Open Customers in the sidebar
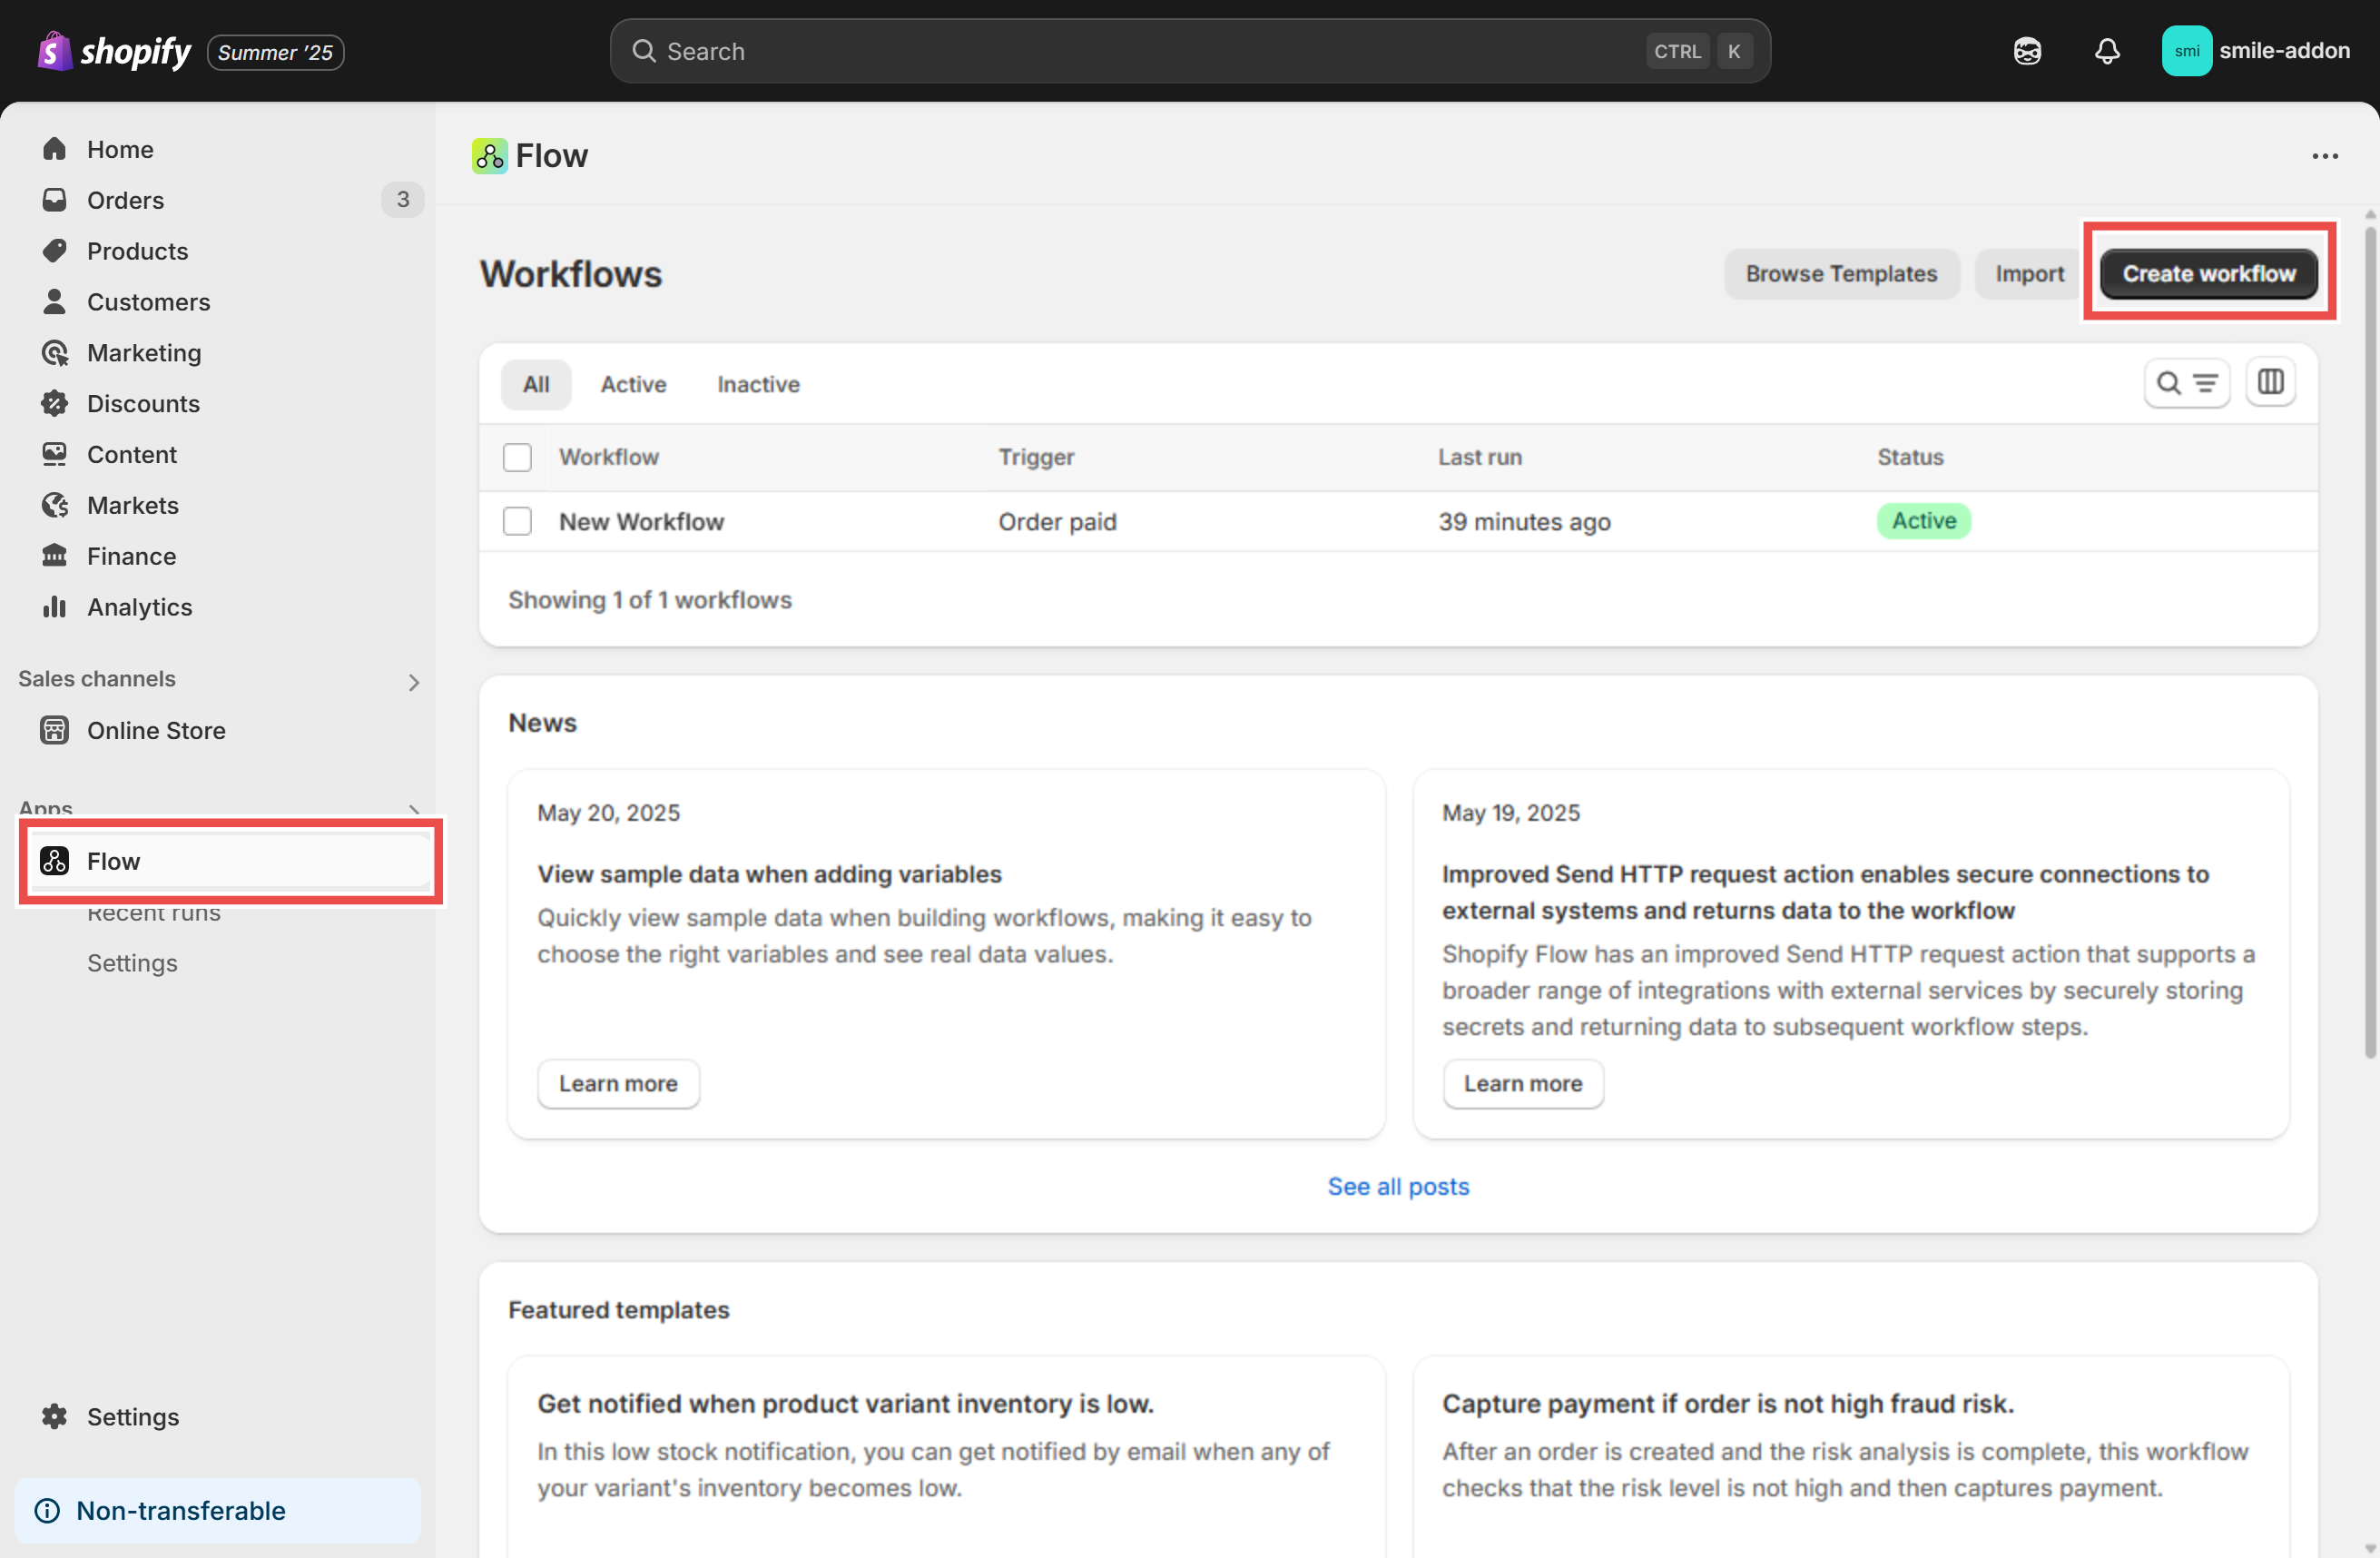The width and height of the screenshot is (2380, 1558). (148, 302)
